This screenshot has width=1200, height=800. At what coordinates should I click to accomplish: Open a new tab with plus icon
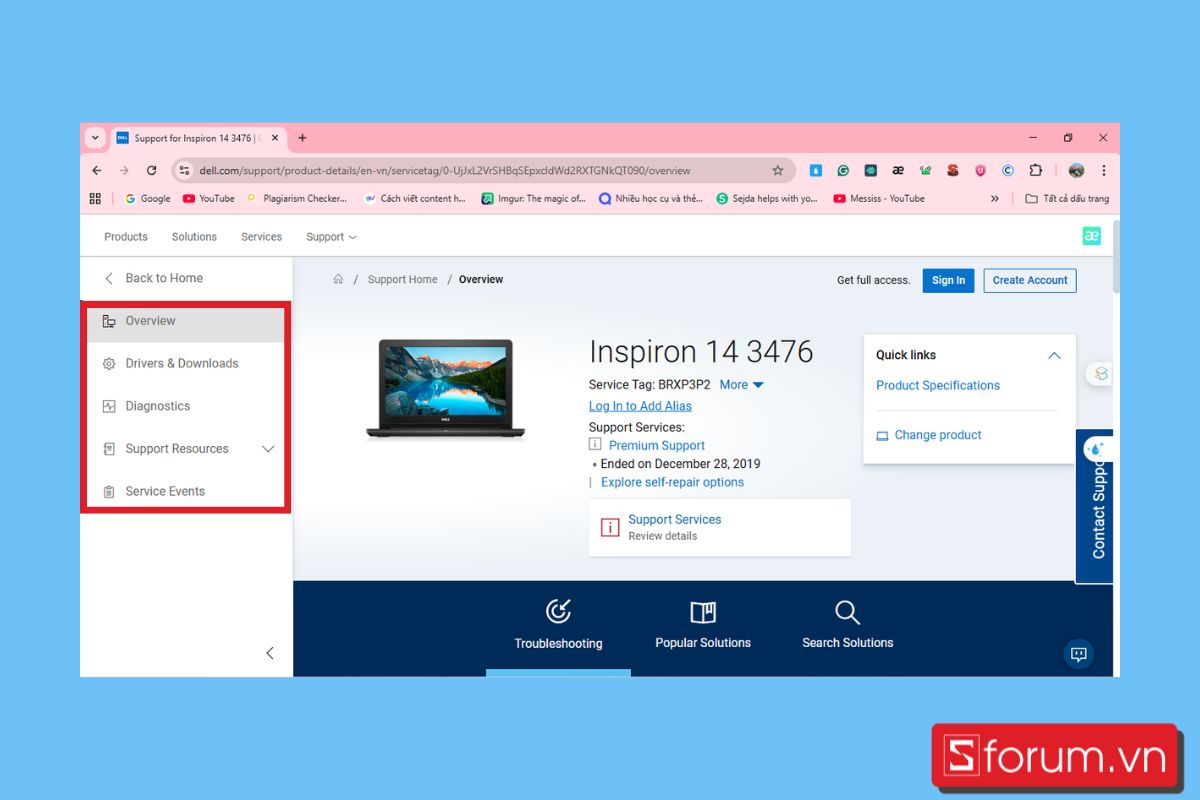tap(302, 138)
